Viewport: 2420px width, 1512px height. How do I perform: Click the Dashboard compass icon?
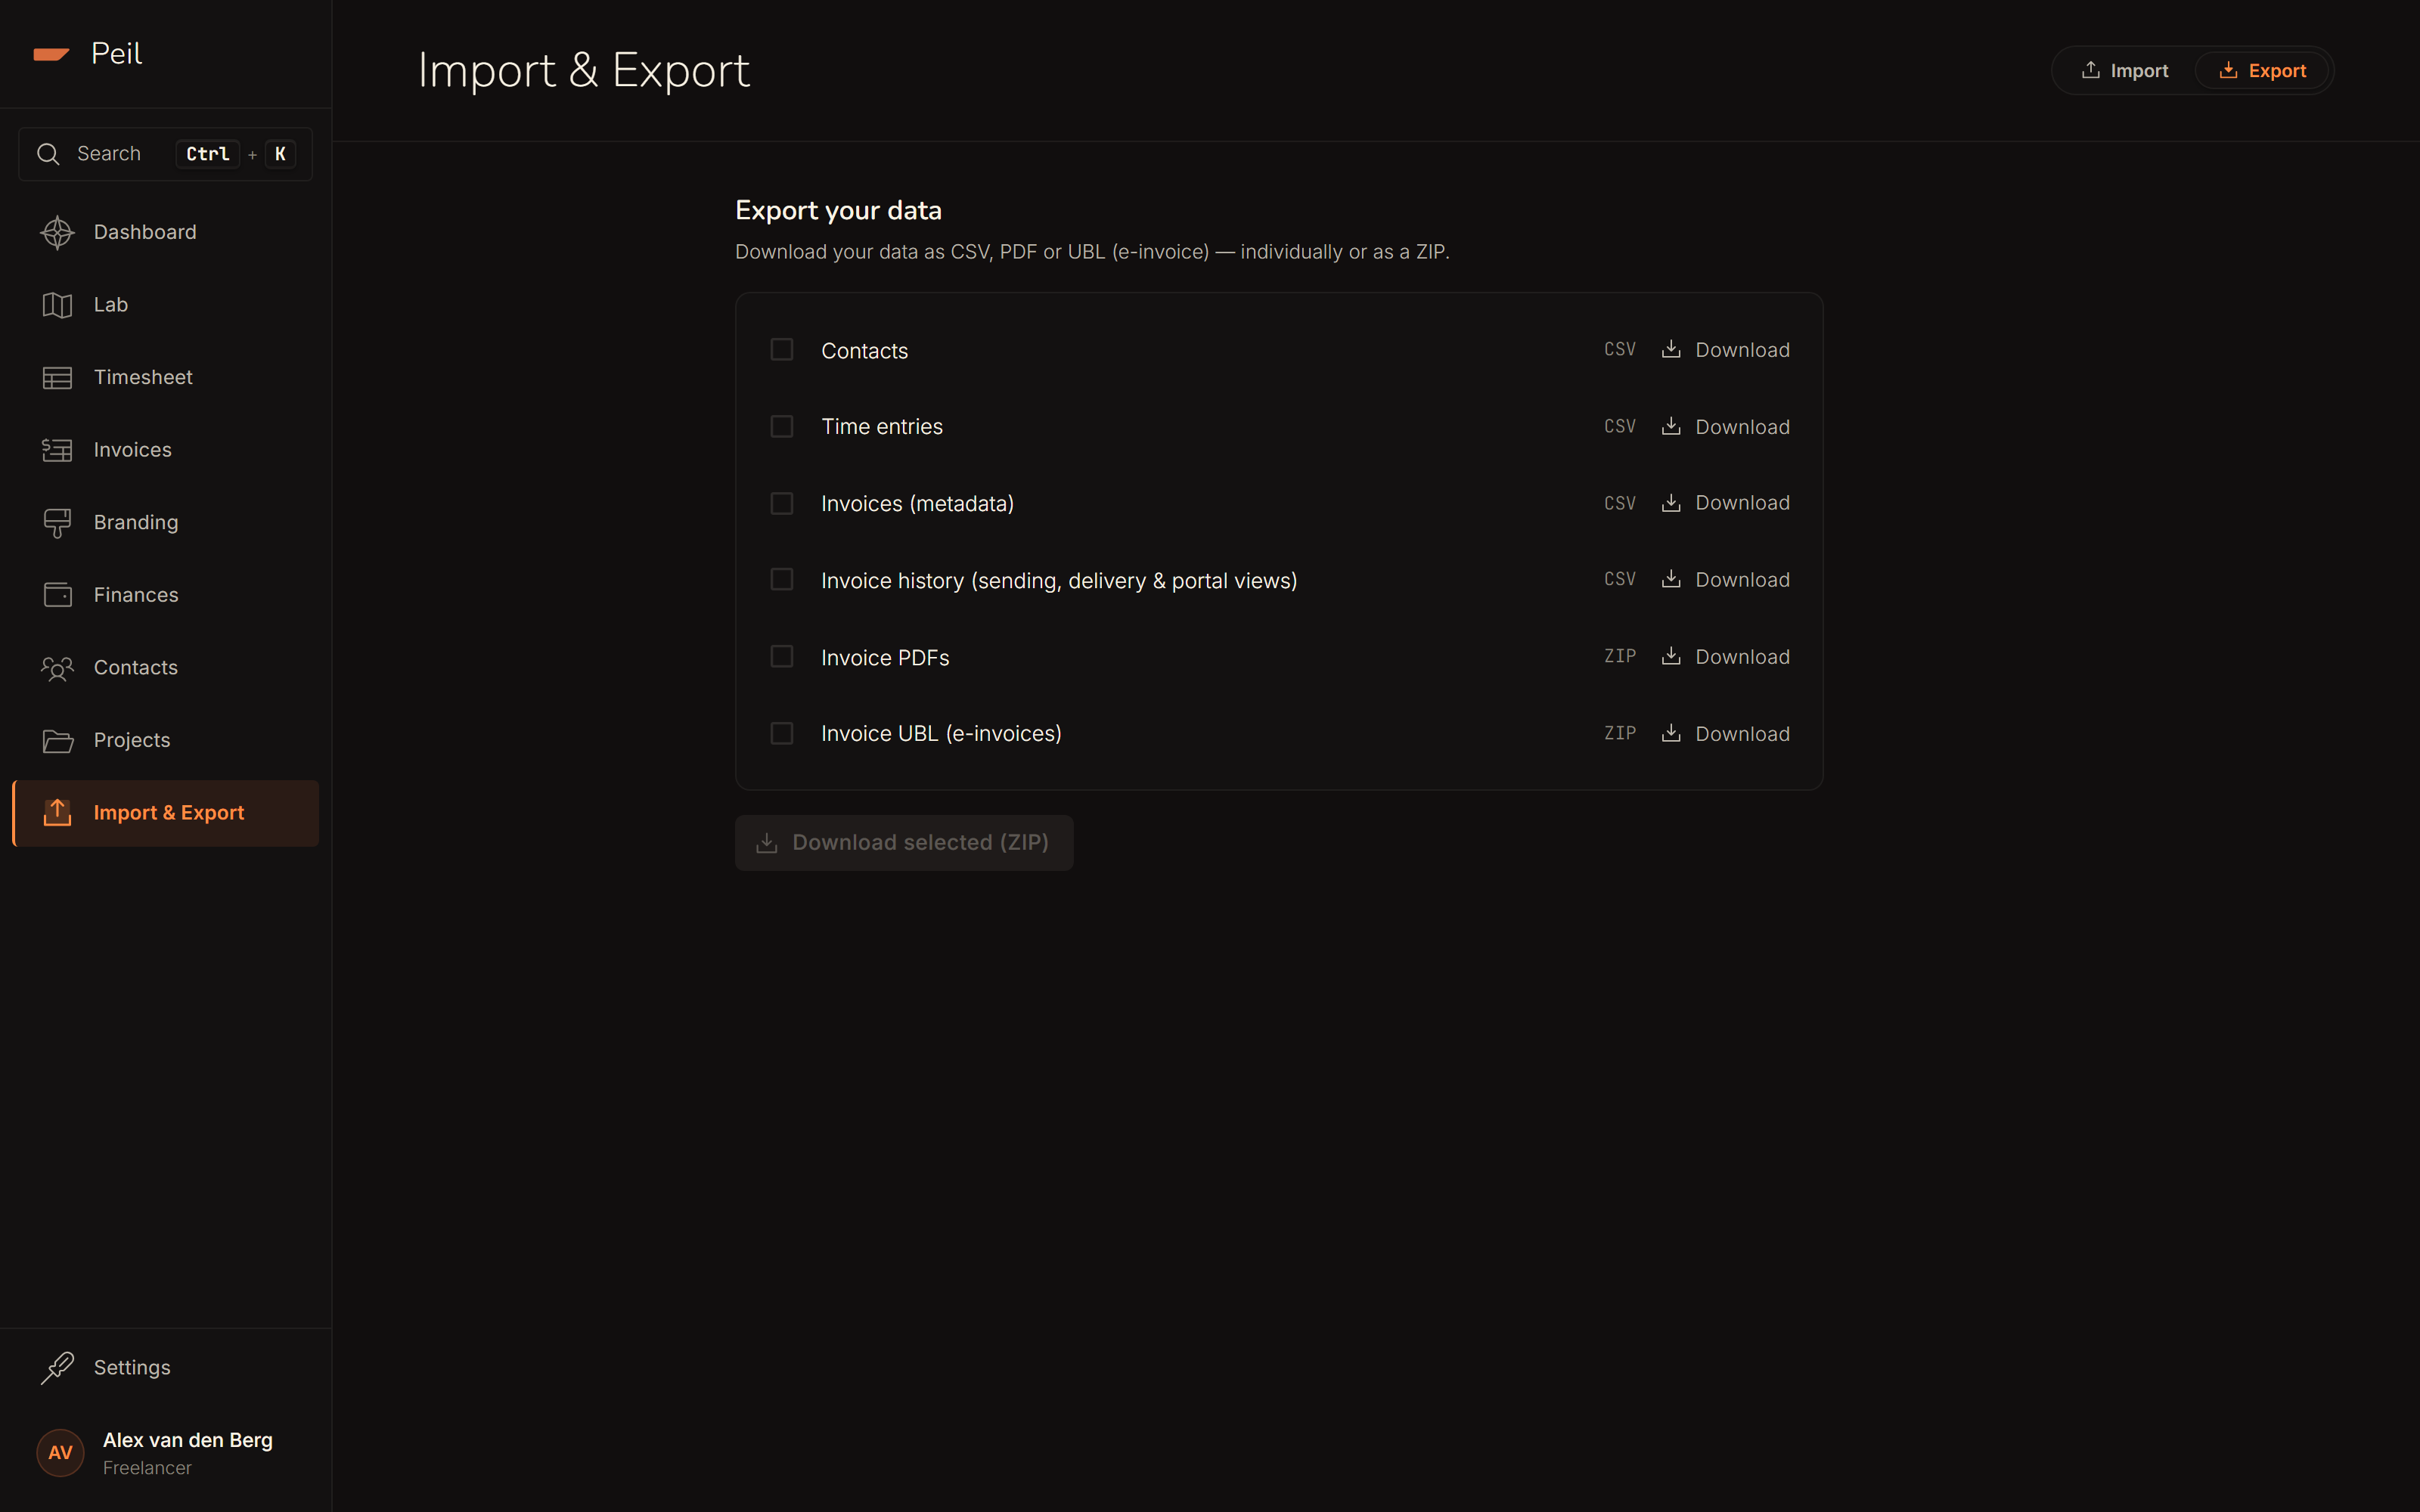(x=57, y=232)
